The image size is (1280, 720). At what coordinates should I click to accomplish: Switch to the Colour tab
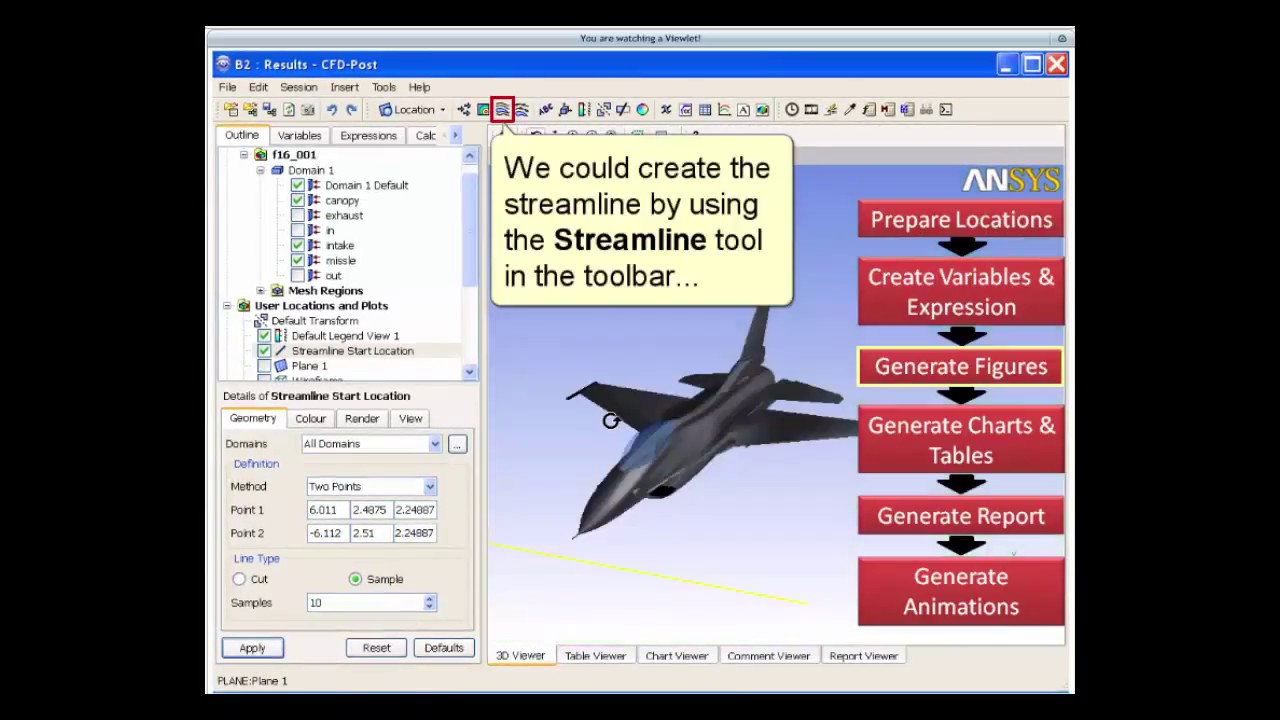(310, 419)
